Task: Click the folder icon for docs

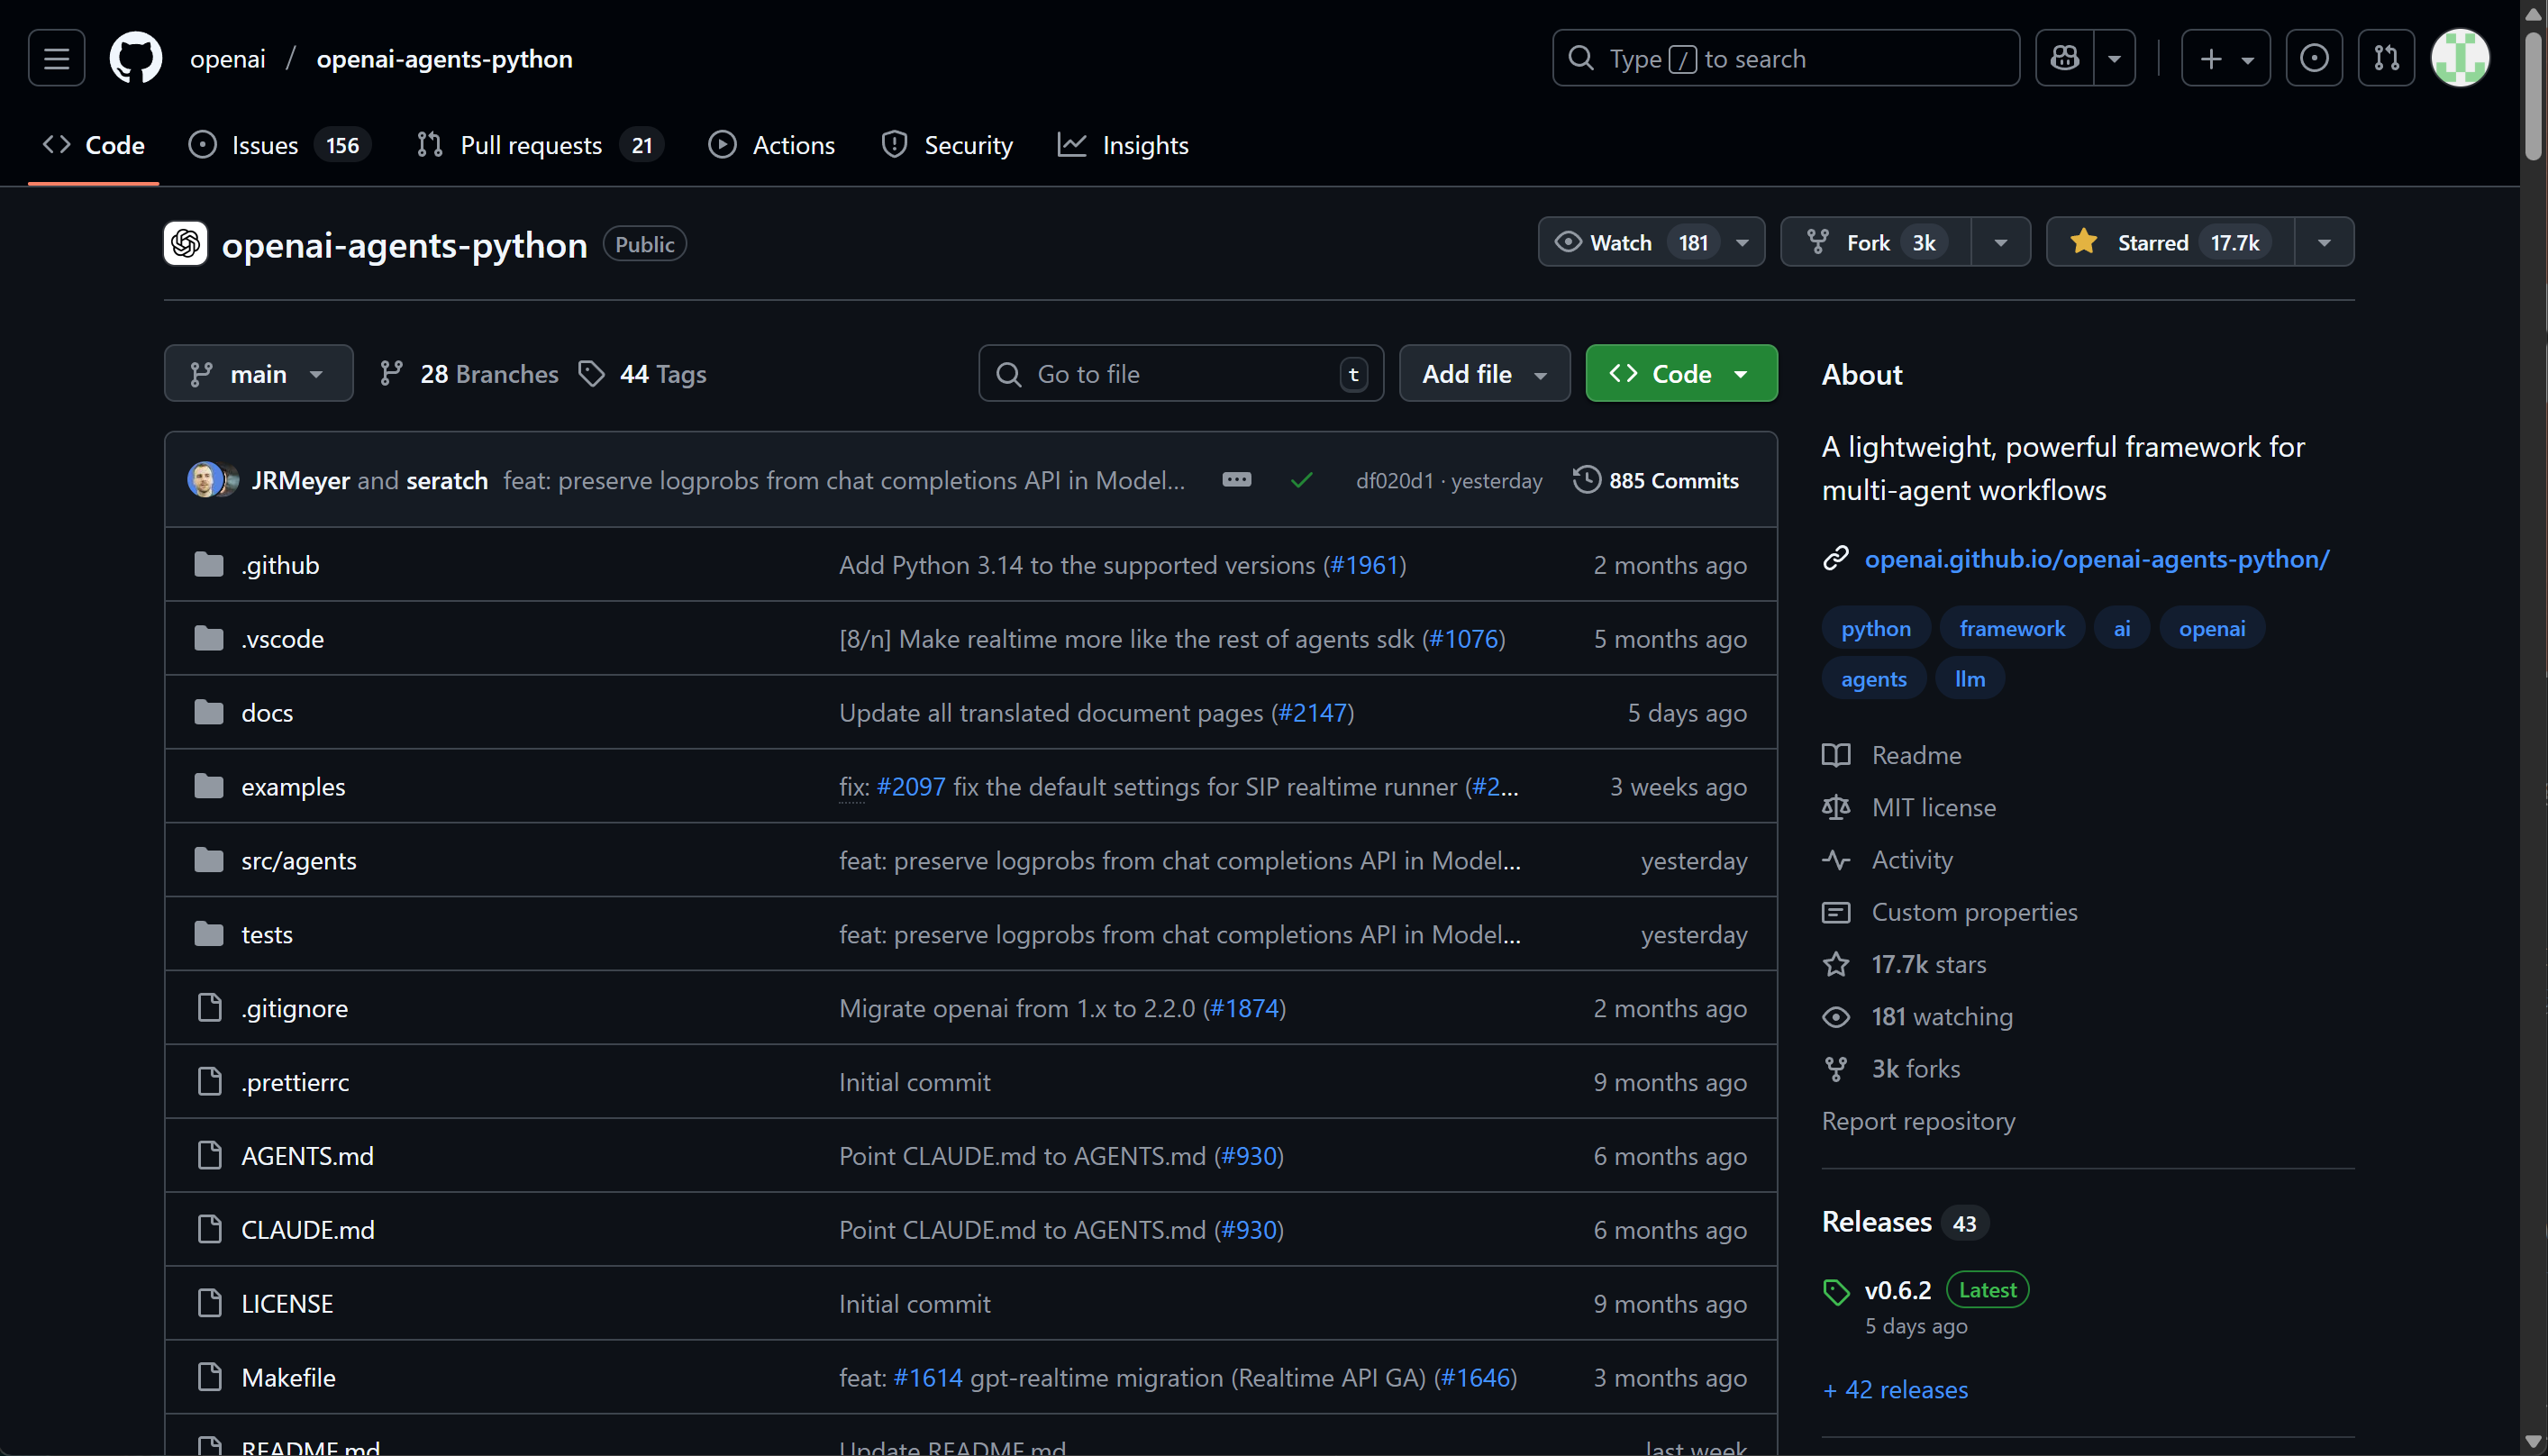Action: [209, 712]
